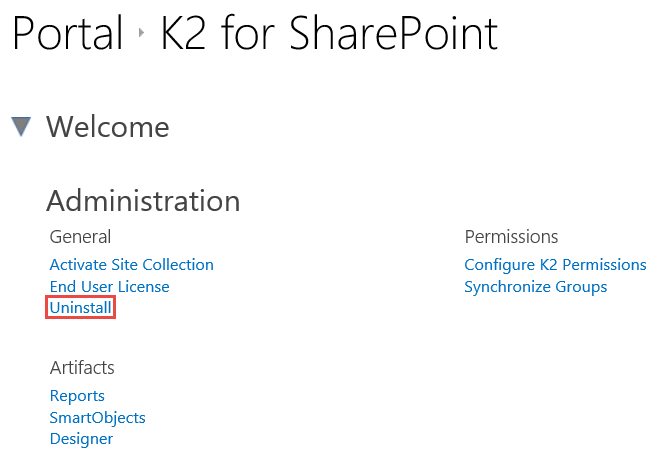Choose the last link under Artifacts
This screenshot has height=456, width=656.
pyautogui.click(x=81, y=439)
